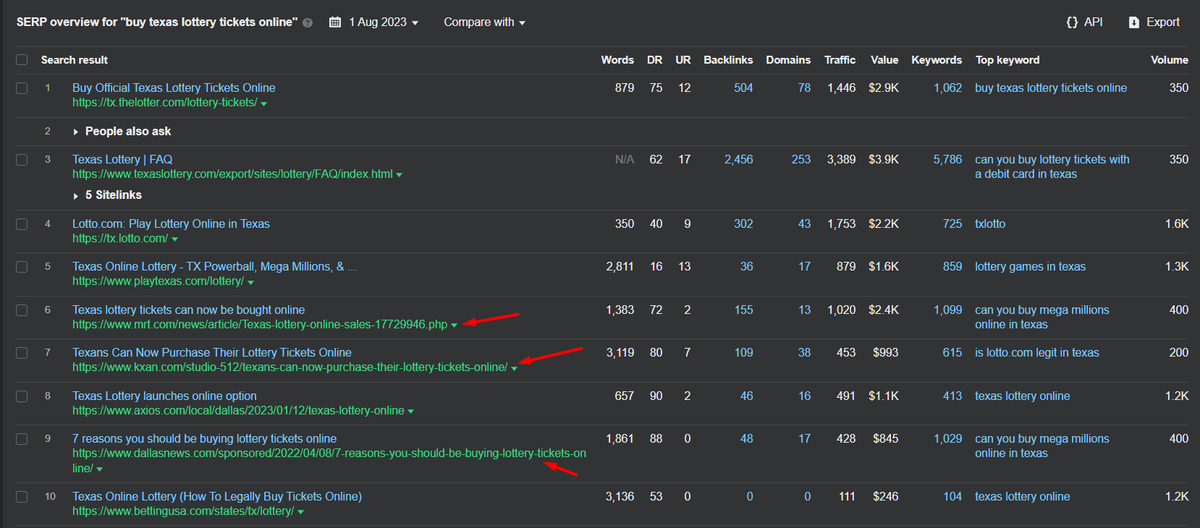Viewport: 1200px width, 528px height.
Task: Open the axios.com texas-lottery-online URL
Action: [x=238, y=411]
